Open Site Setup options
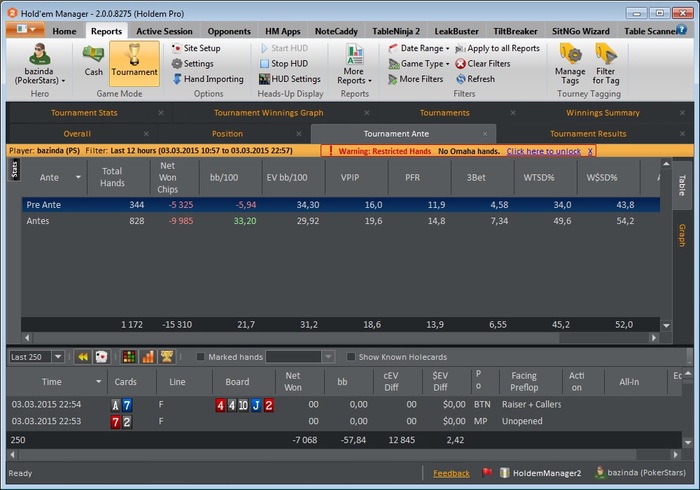Viewport: 700px width, 490px height. [196, 48]
